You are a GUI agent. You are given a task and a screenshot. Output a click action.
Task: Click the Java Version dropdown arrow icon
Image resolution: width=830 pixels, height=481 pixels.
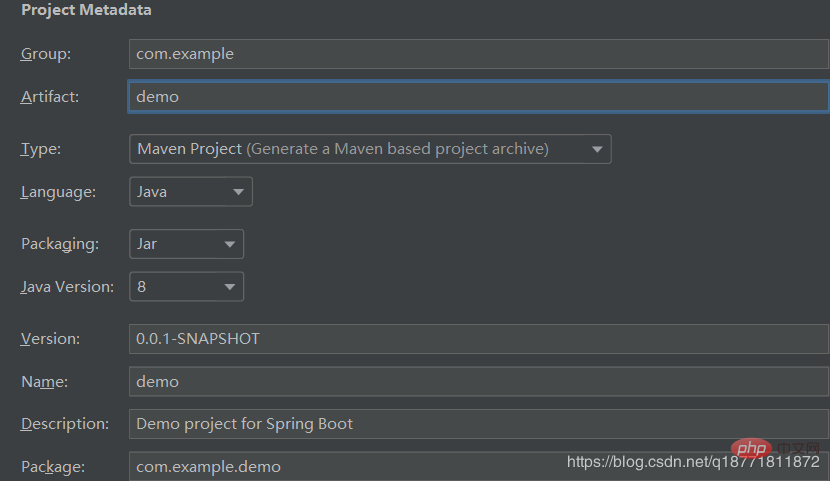(x=229, y=287)
